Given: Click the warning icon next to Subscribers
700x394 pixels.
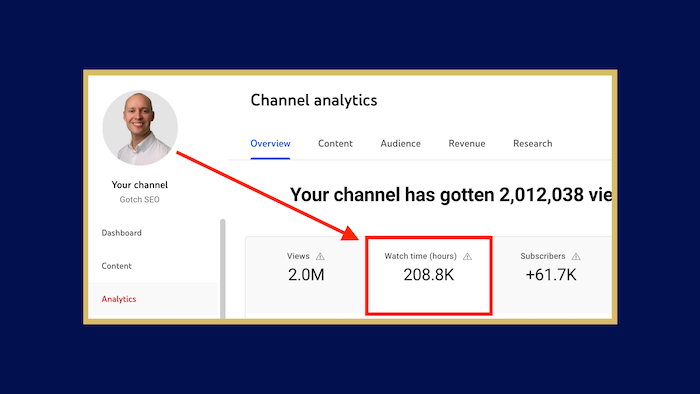Looking at the screenshot, I should tap(576, 256).
